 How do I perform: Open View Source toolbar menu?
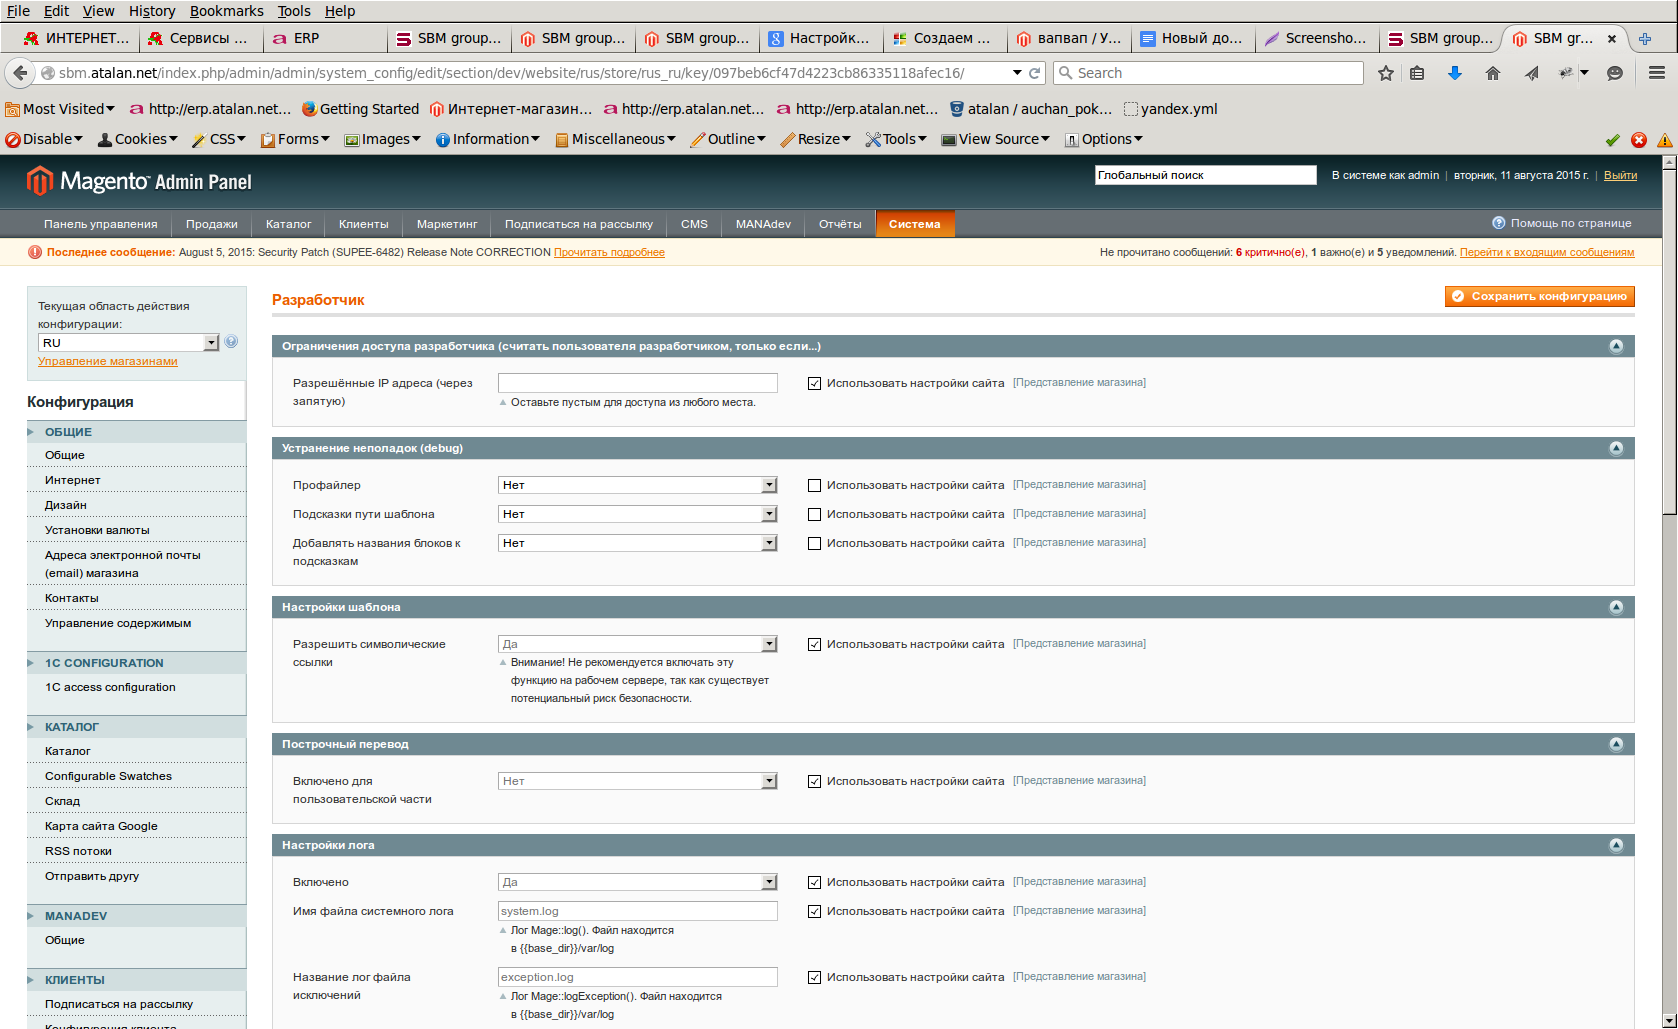pos(996,139)
